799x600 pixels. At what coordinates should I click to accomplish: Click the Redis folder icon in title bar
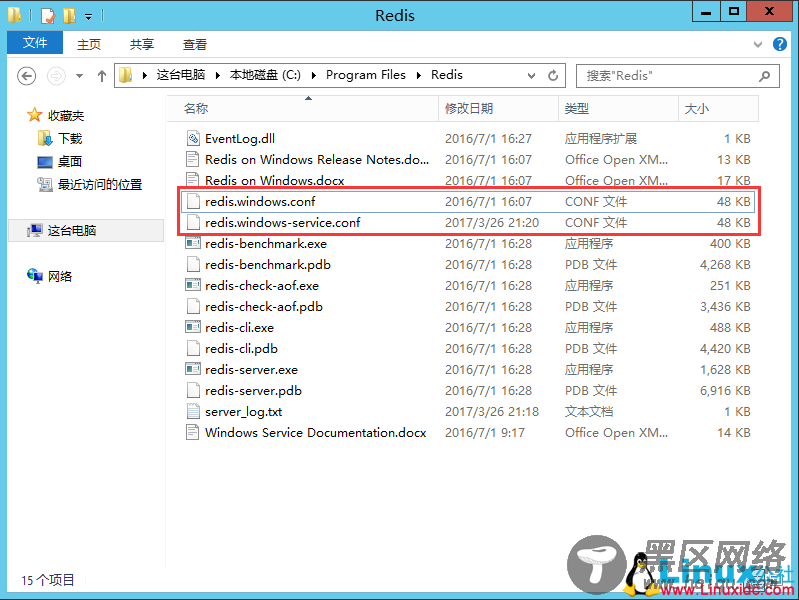pos(14,16)
